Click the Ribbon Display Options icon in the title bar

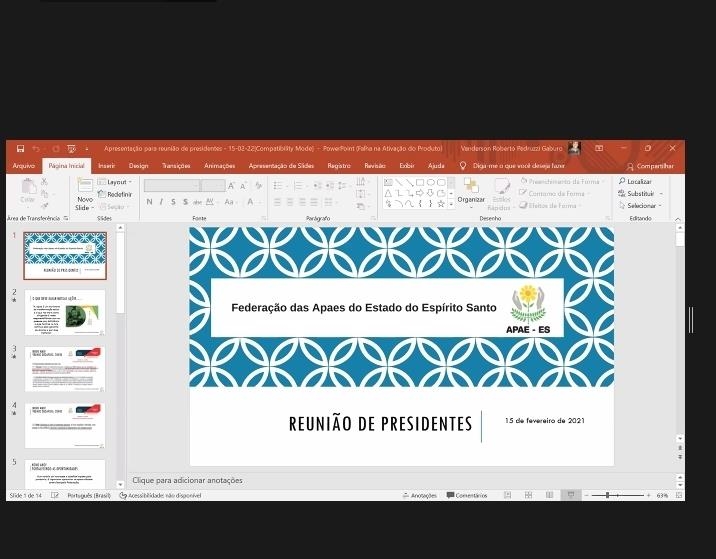(x=599, y=148)
